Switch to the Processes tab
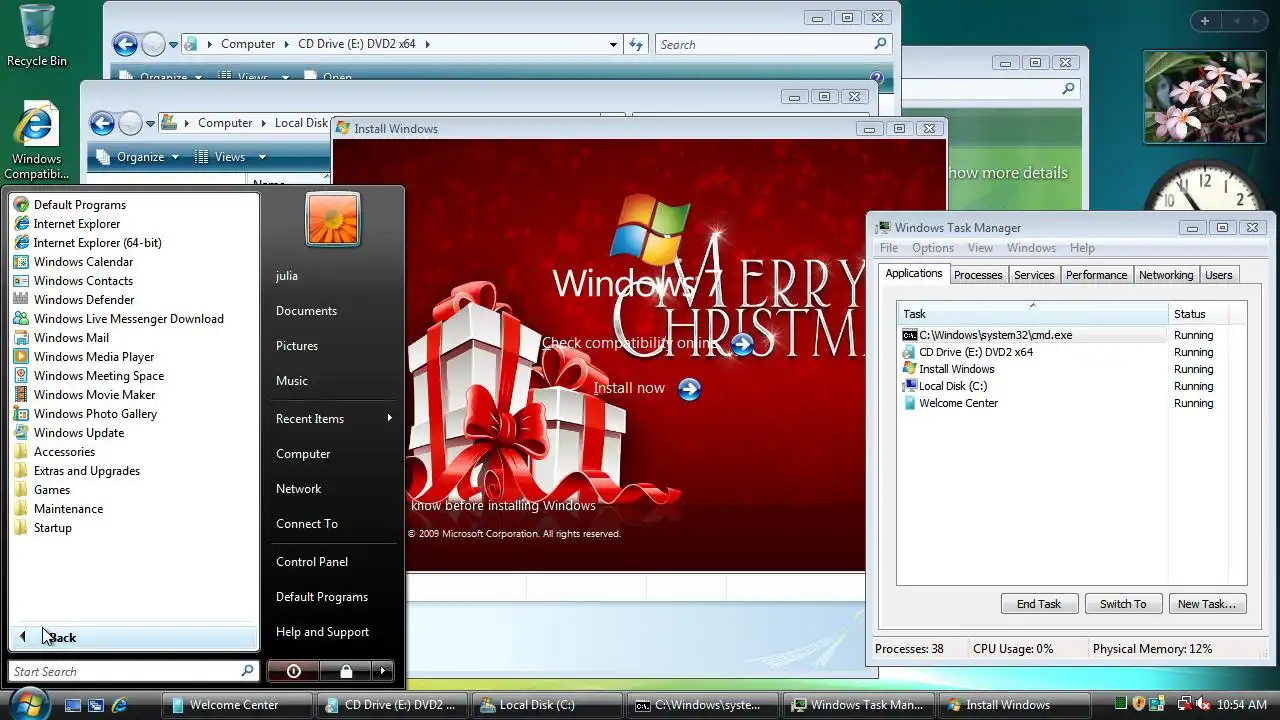The height and width of the screenshot is (720, 1280). (x=978, y=275)
